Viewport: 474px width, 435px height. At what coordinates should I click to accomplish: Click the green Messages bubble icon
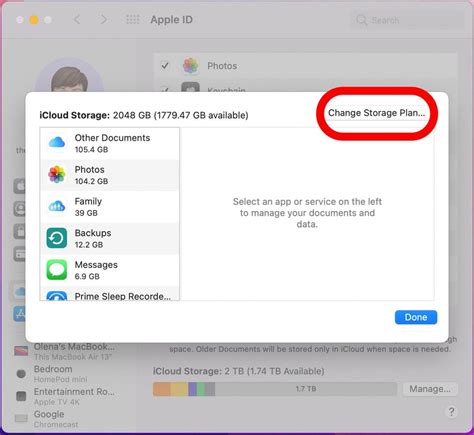pyautogui.click(x=57, y=270)
